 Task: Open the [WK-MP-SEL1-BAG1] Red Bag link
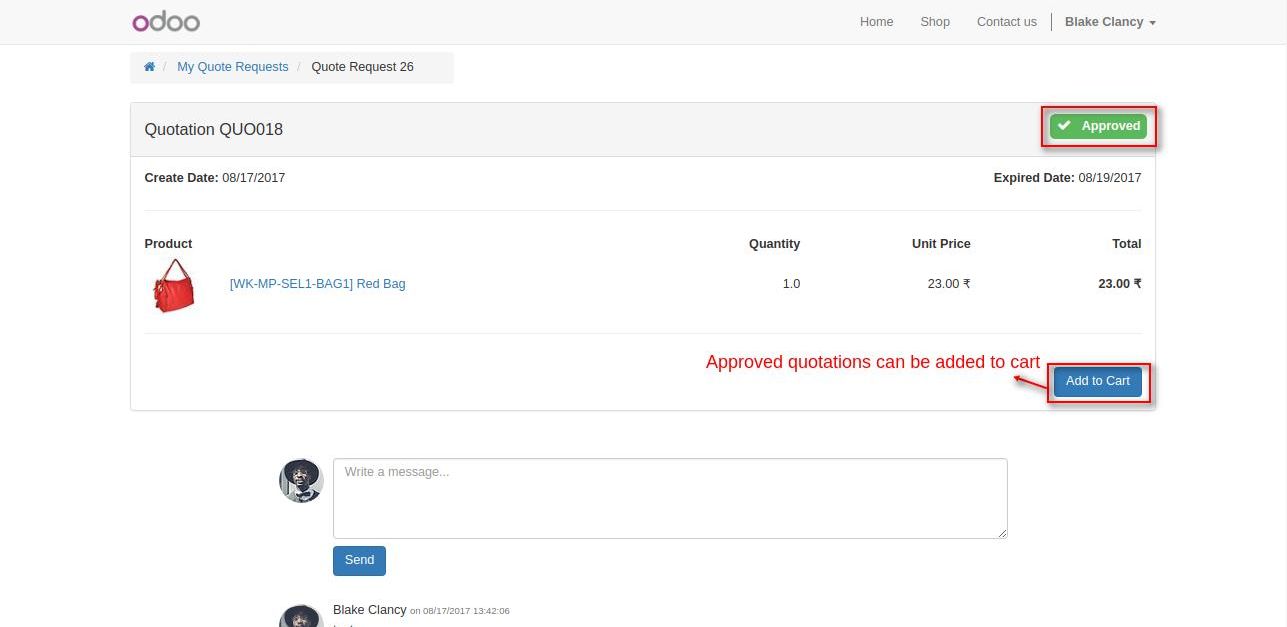click(317, 284)
